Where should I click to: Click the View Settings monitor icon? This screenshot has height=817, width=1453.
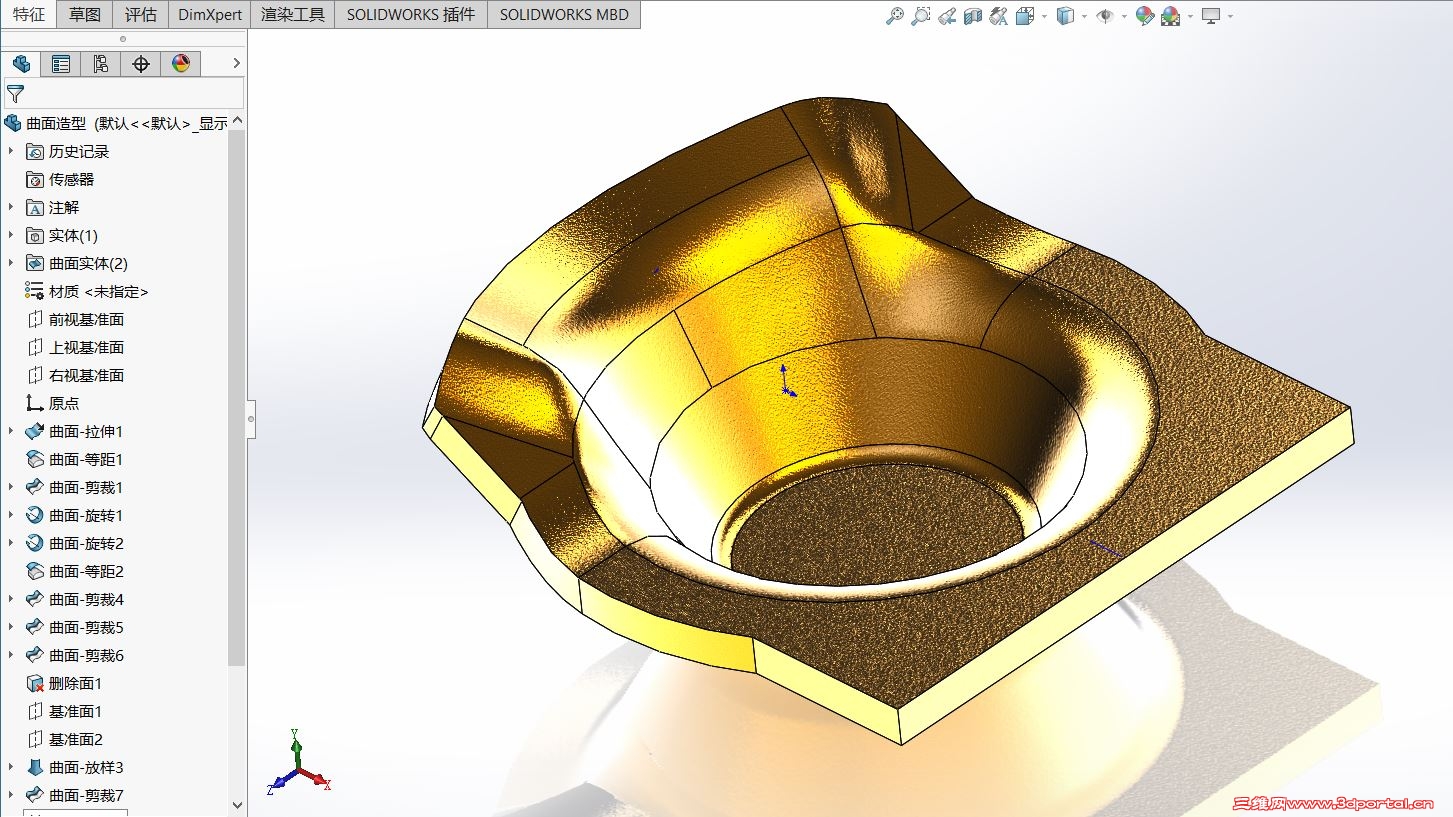(1211, 16)
